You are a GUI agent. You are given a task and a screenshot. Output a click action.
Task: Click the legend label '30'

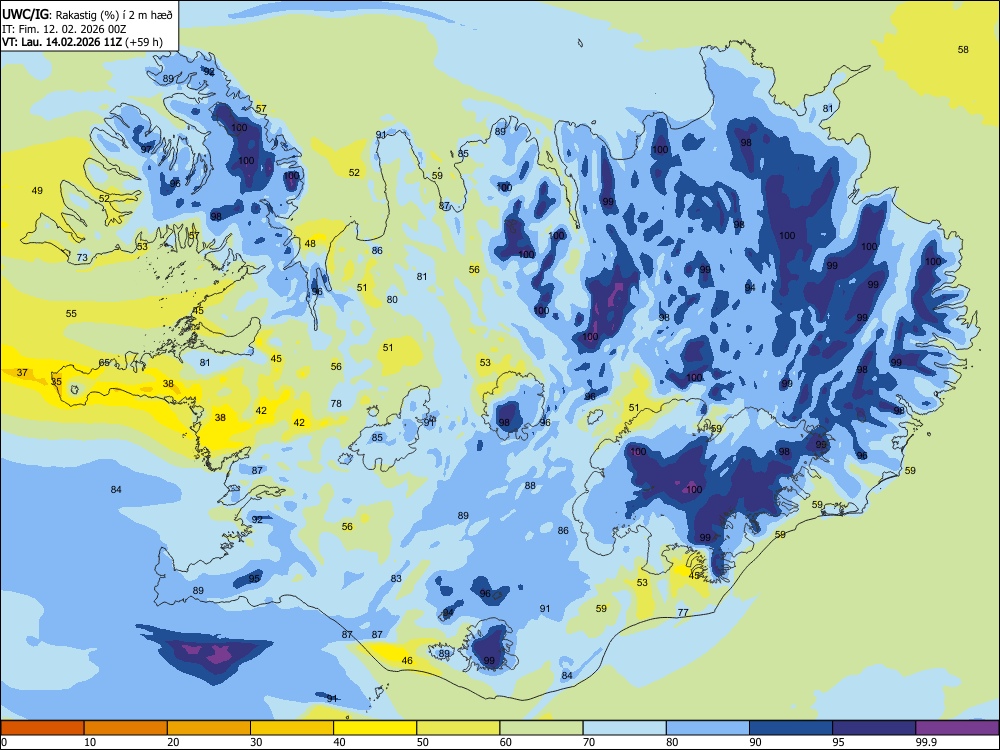pos(256,742)
